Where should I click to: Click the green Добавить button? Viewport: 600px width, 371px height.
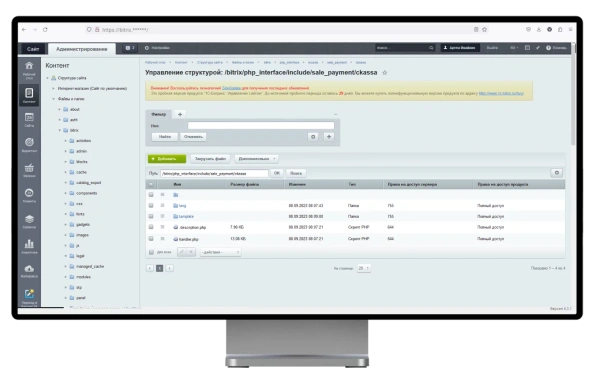[167, 159]
